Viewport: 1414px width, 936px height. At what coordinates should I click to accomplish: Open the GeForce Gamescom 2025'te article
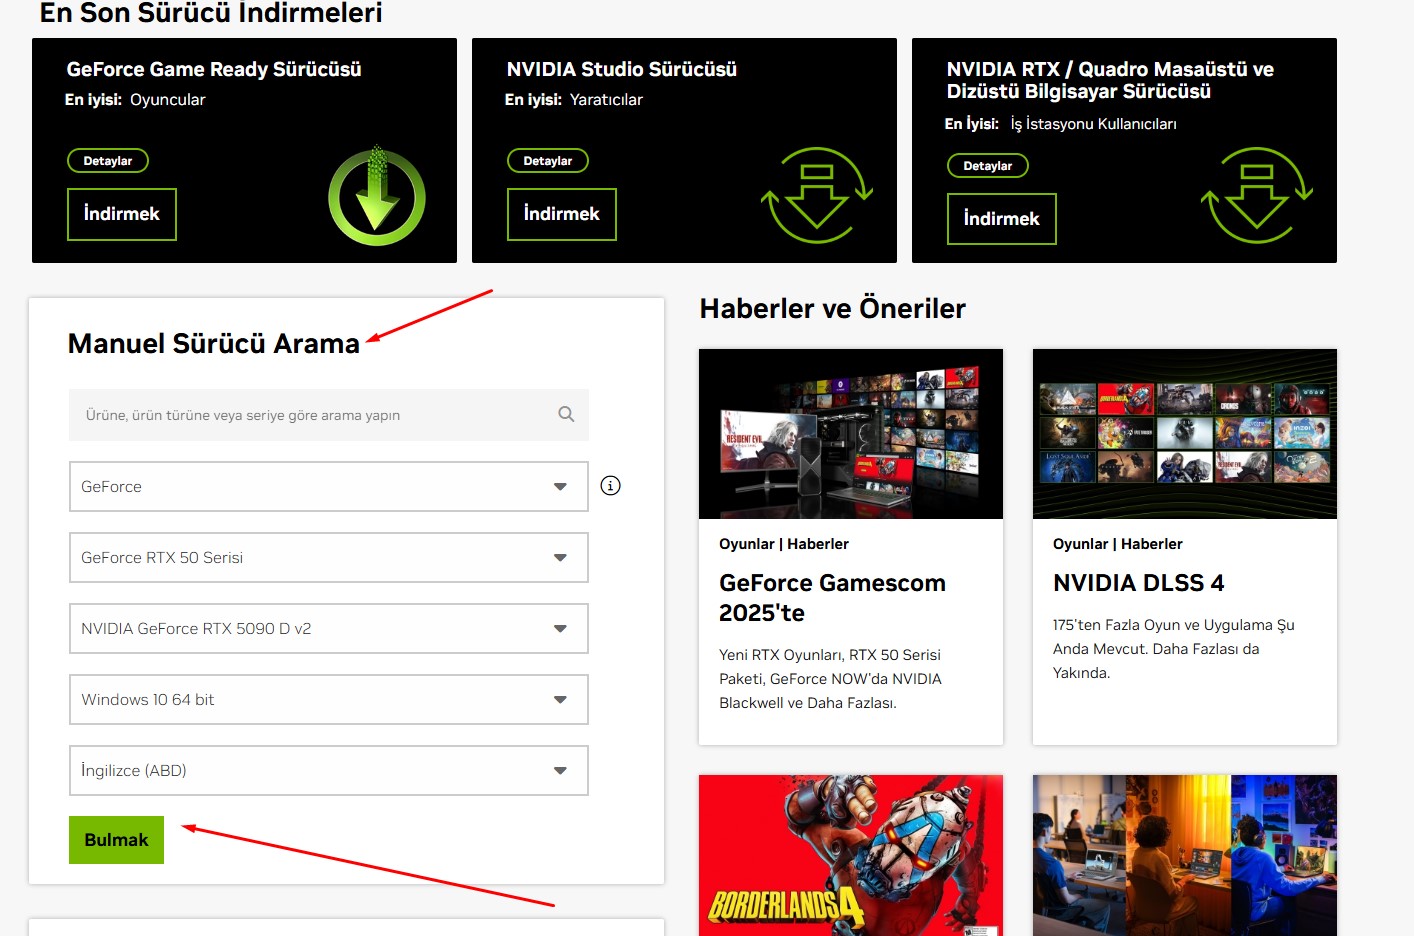click(831, 597)
